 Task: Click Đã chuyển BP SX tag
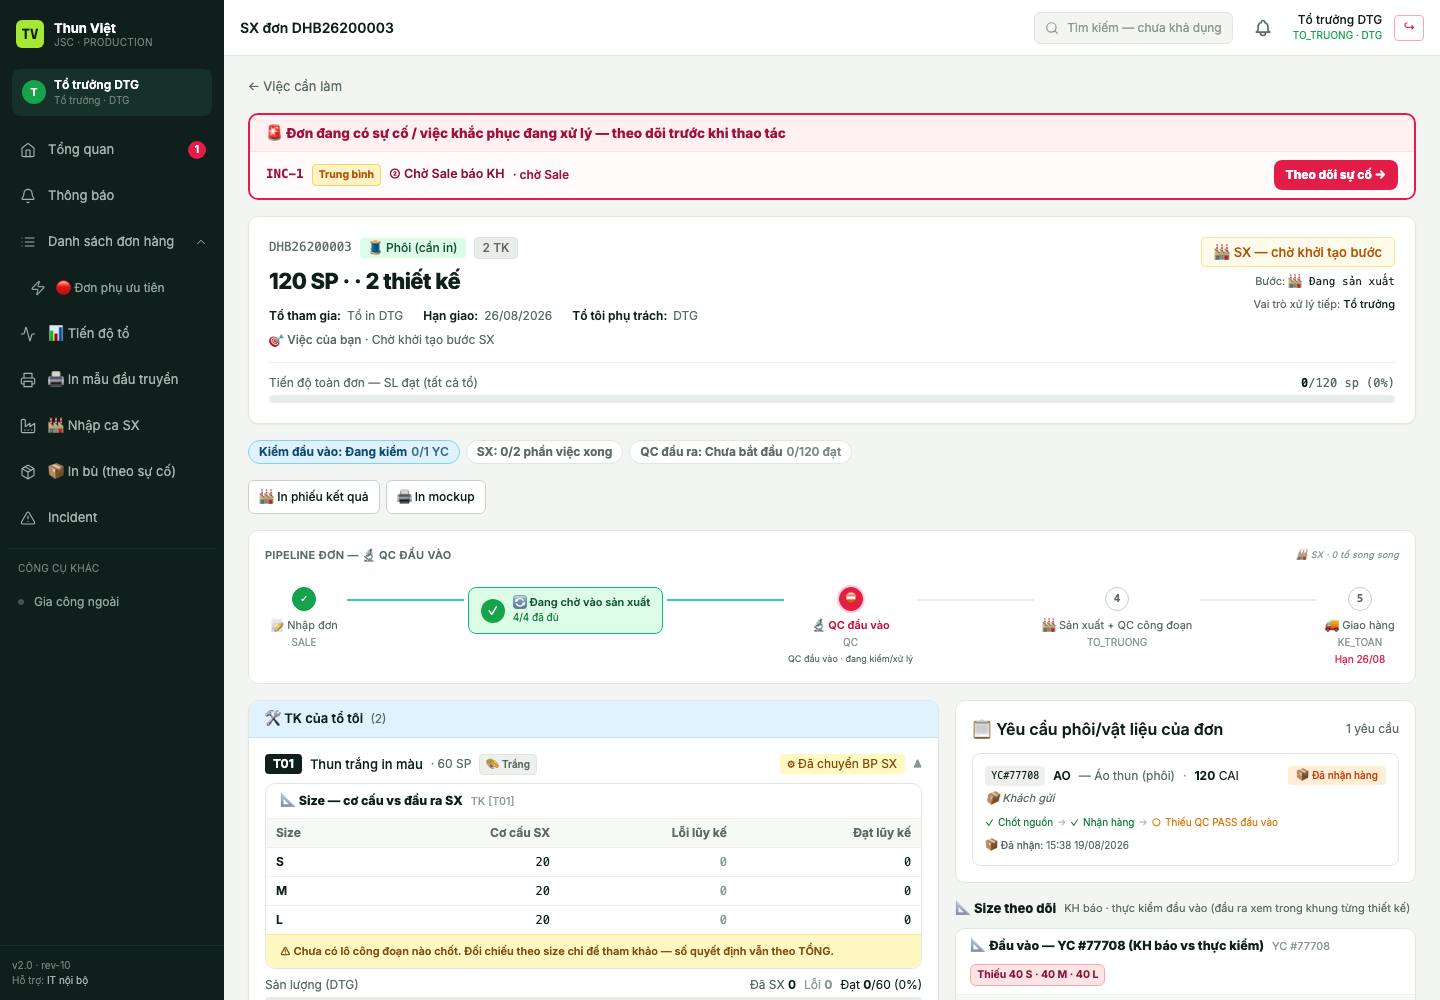(842, 764)
